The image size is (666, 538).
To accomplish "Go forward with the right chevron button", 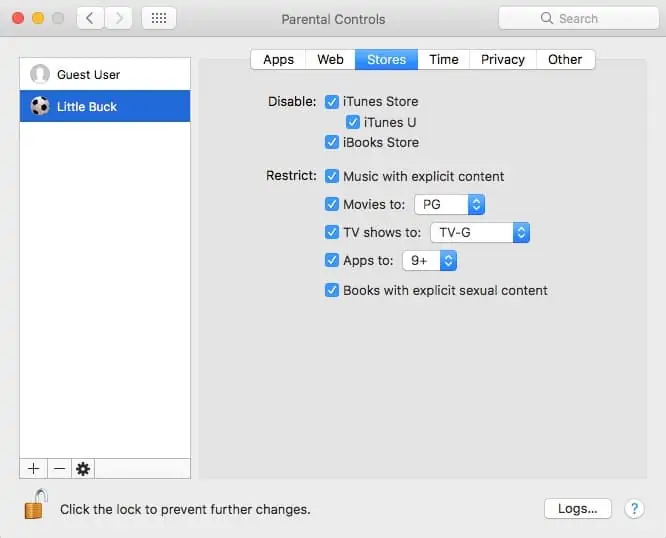I will 119,18.
